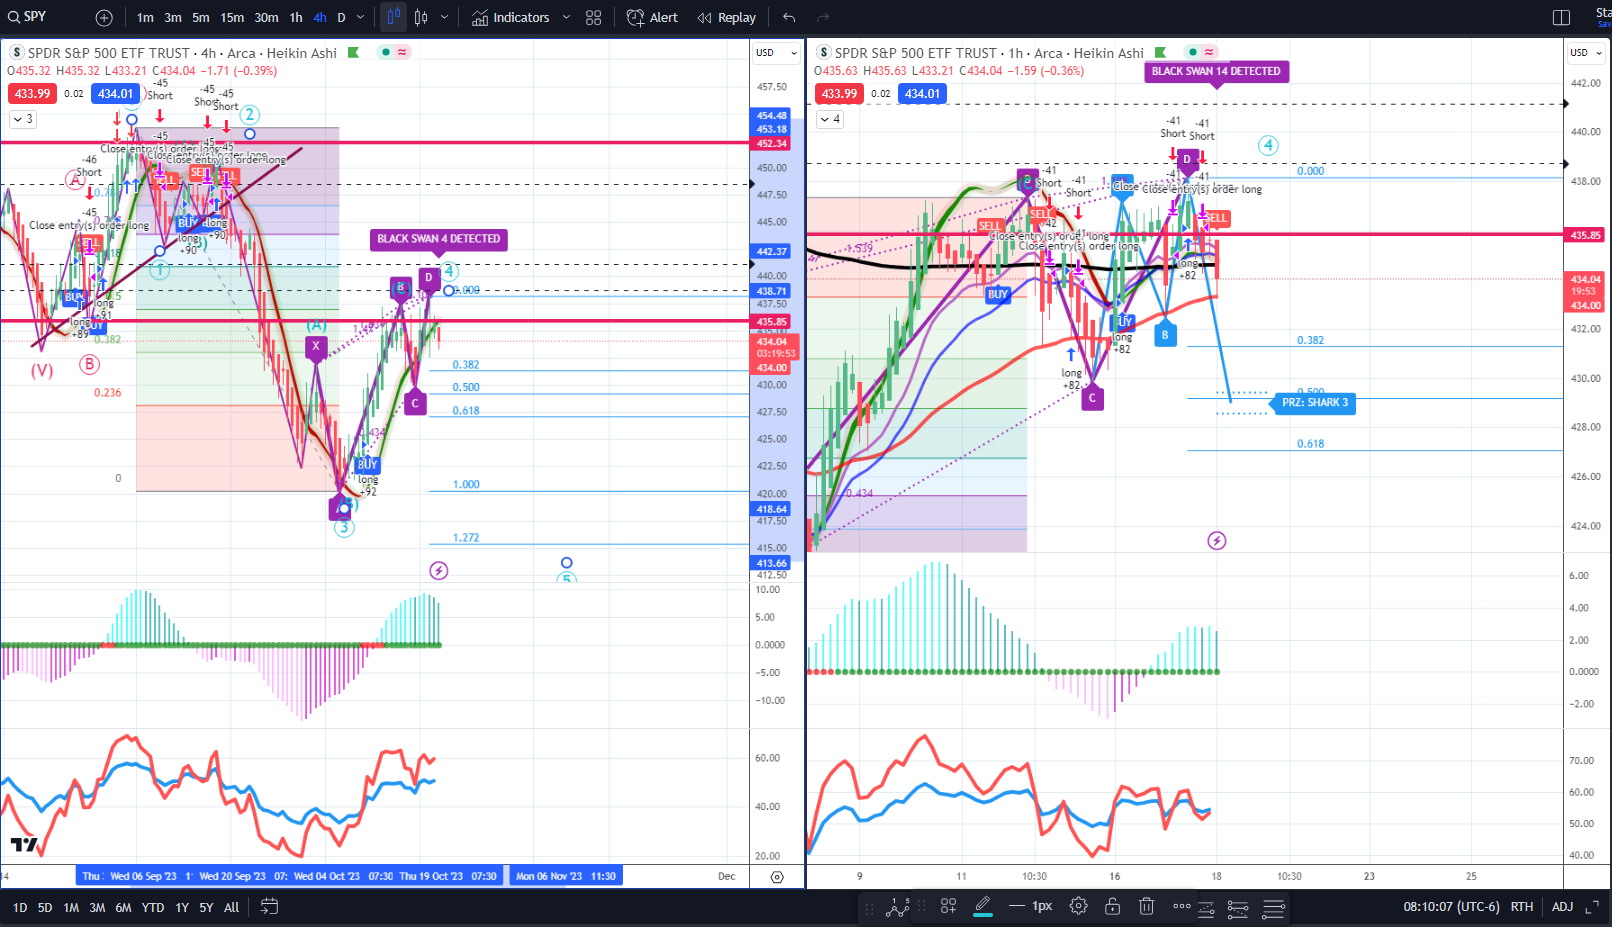This screenshot has height=927, width=1612.
Task: Expand the chart style dropdown arrow
Action: pyautogui.click(x=444, y=18)
